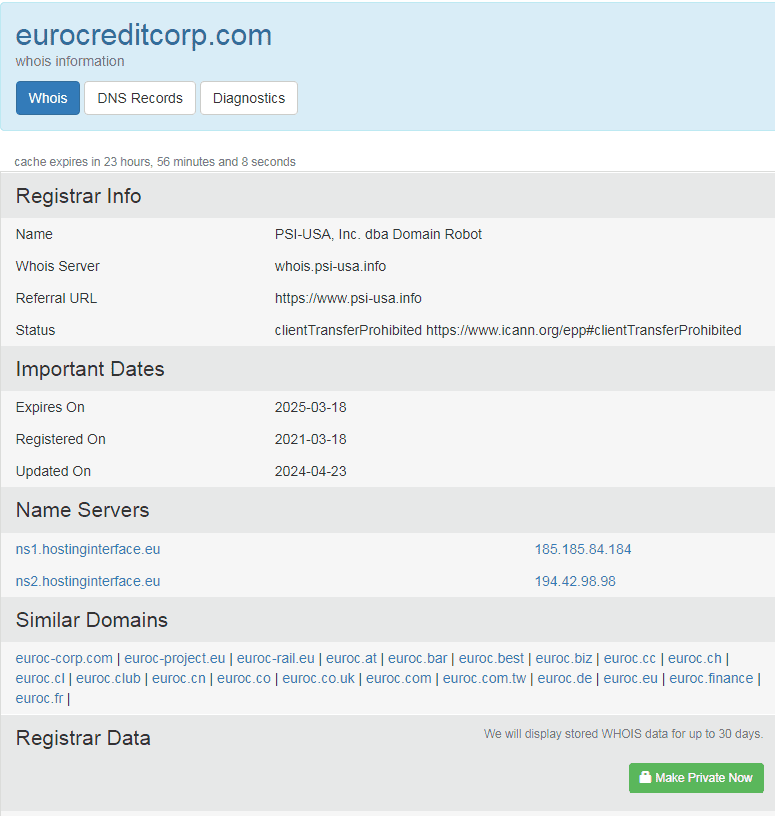Open the ns2.hostinginterface.eu name server link
This screenshot has height=816, width=775.
click(88, 581)
